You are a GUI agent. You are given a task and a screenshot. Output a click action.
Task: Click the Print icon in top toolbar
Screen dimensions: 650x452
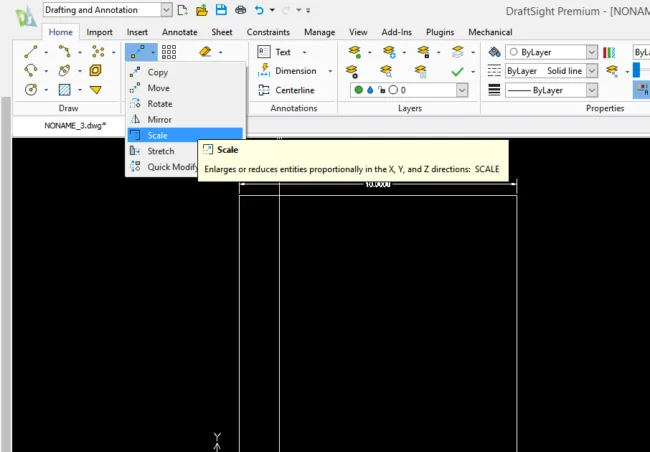[239, 10]
